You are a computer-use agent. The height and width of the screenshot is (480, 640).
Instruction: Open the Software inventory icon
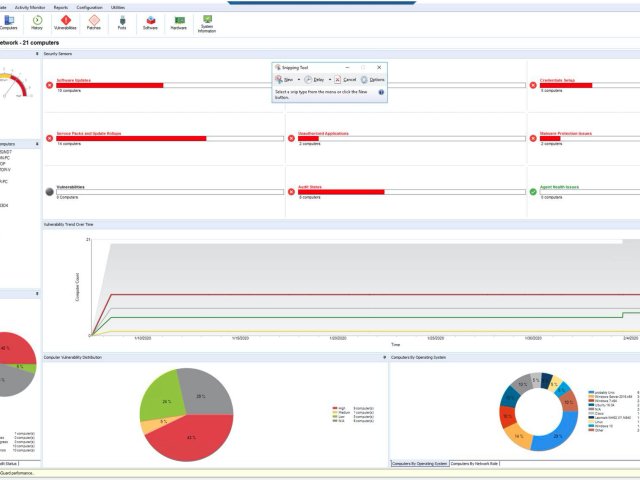pos(150,21)
